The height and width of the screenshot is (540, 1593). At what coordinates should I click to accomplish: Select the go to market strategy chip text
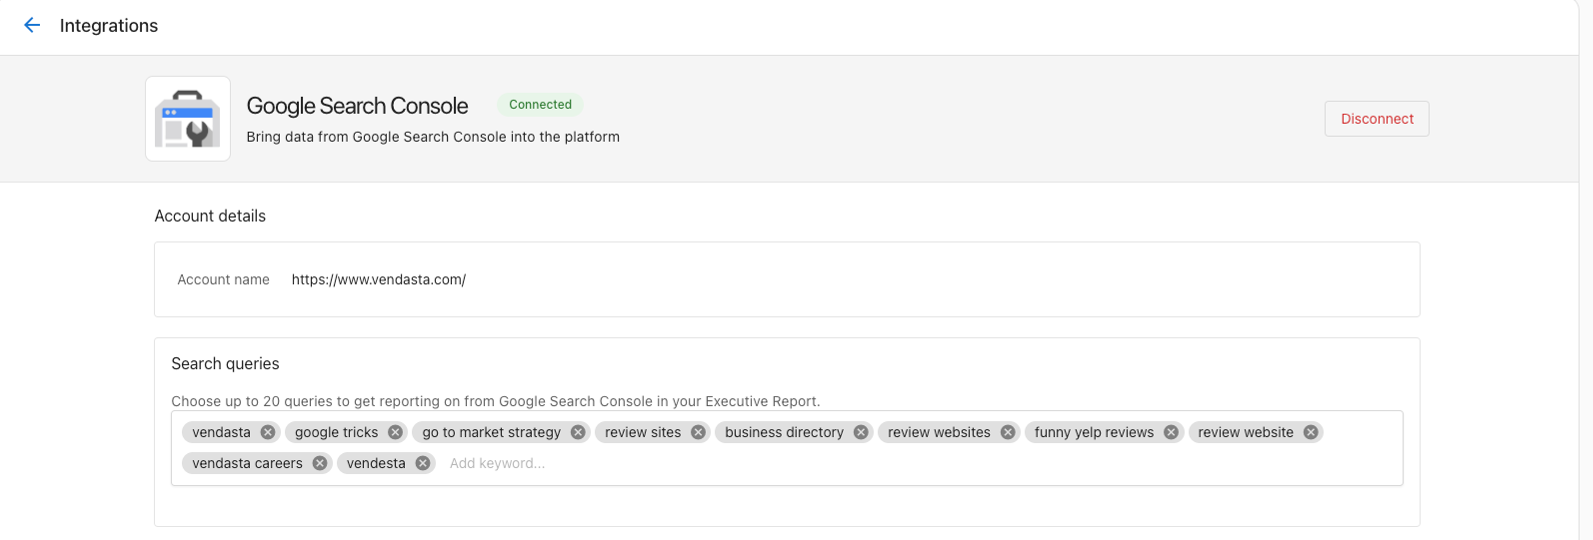491,433
